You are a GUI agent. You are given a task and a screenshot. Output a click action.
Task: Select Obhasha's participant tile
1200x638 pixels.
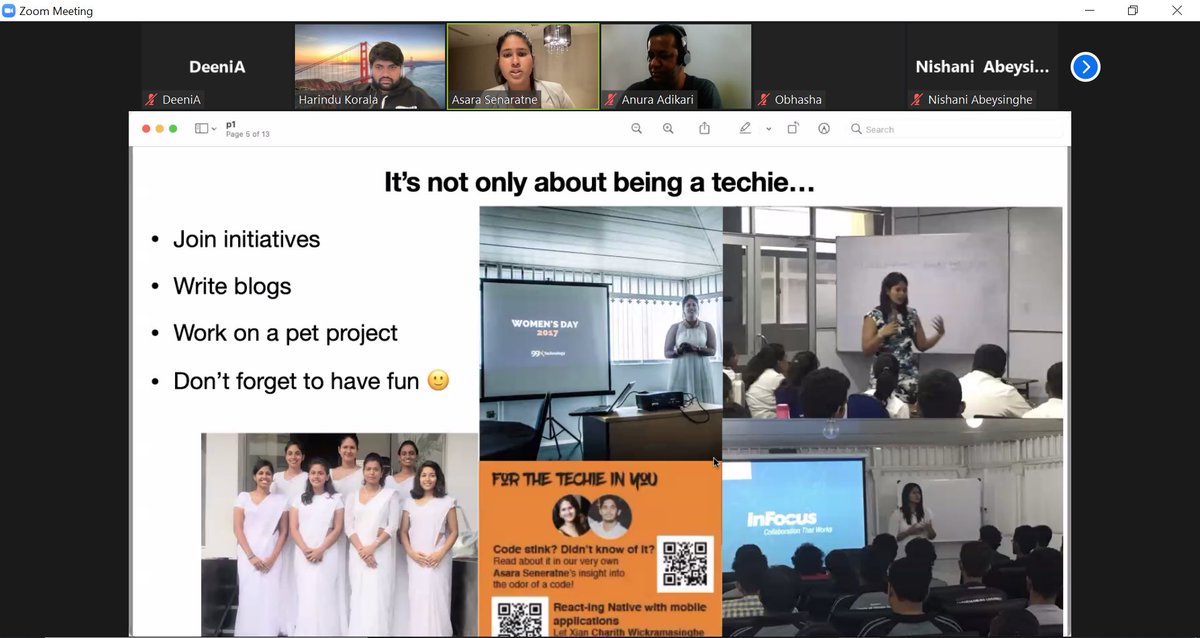pos(829,66)
